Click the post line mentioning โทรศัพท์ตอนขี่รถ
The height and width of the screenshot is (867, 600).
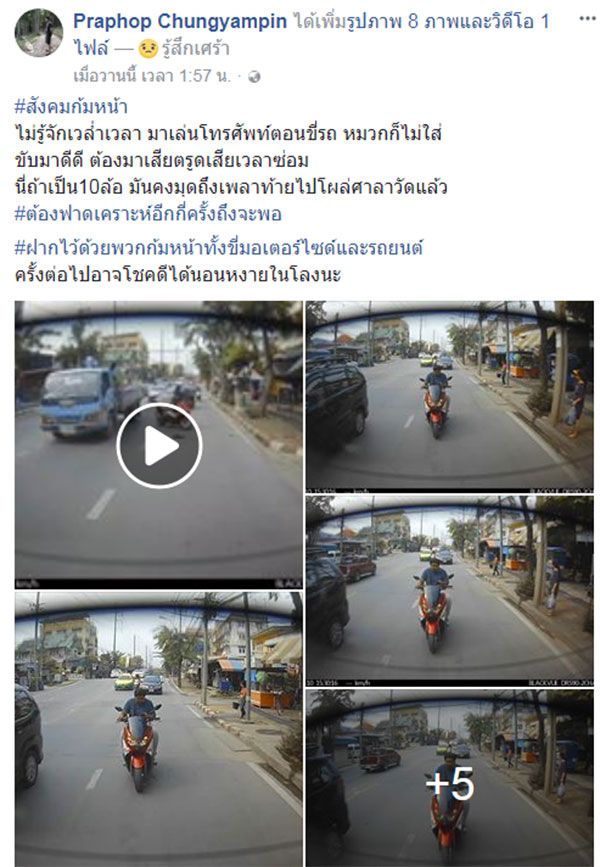tap(228, 134)
